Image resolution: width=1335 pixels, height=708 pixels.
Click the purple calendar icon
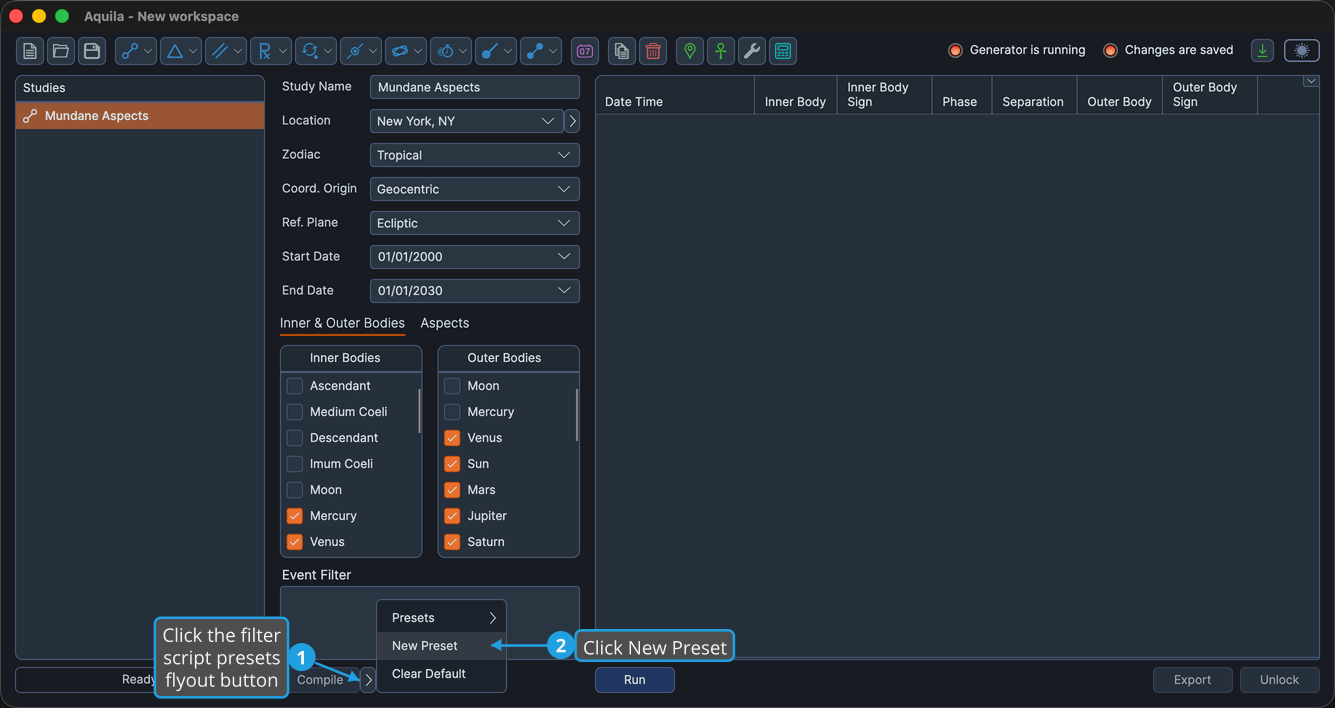point(585,51)
